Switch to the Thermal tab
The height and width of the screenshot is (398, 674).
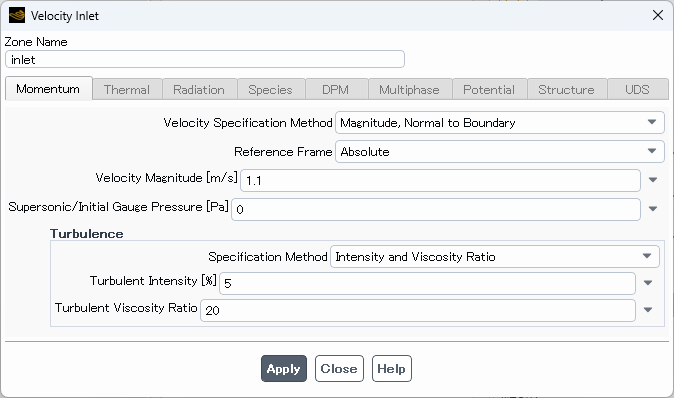(x=127, y=89)
